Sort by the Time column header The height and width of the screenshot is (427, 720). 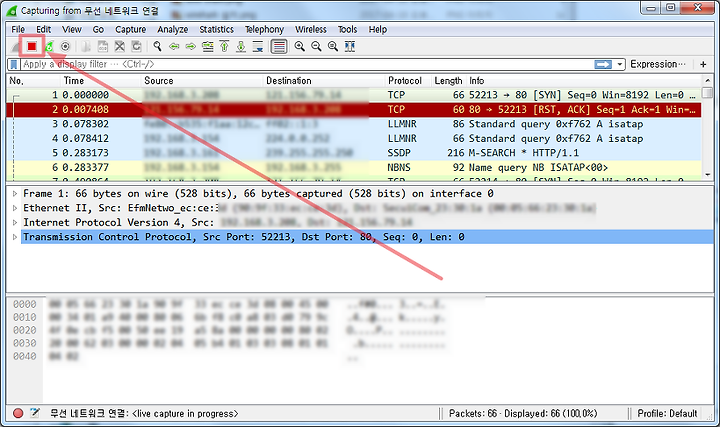[x=100, y=81]
